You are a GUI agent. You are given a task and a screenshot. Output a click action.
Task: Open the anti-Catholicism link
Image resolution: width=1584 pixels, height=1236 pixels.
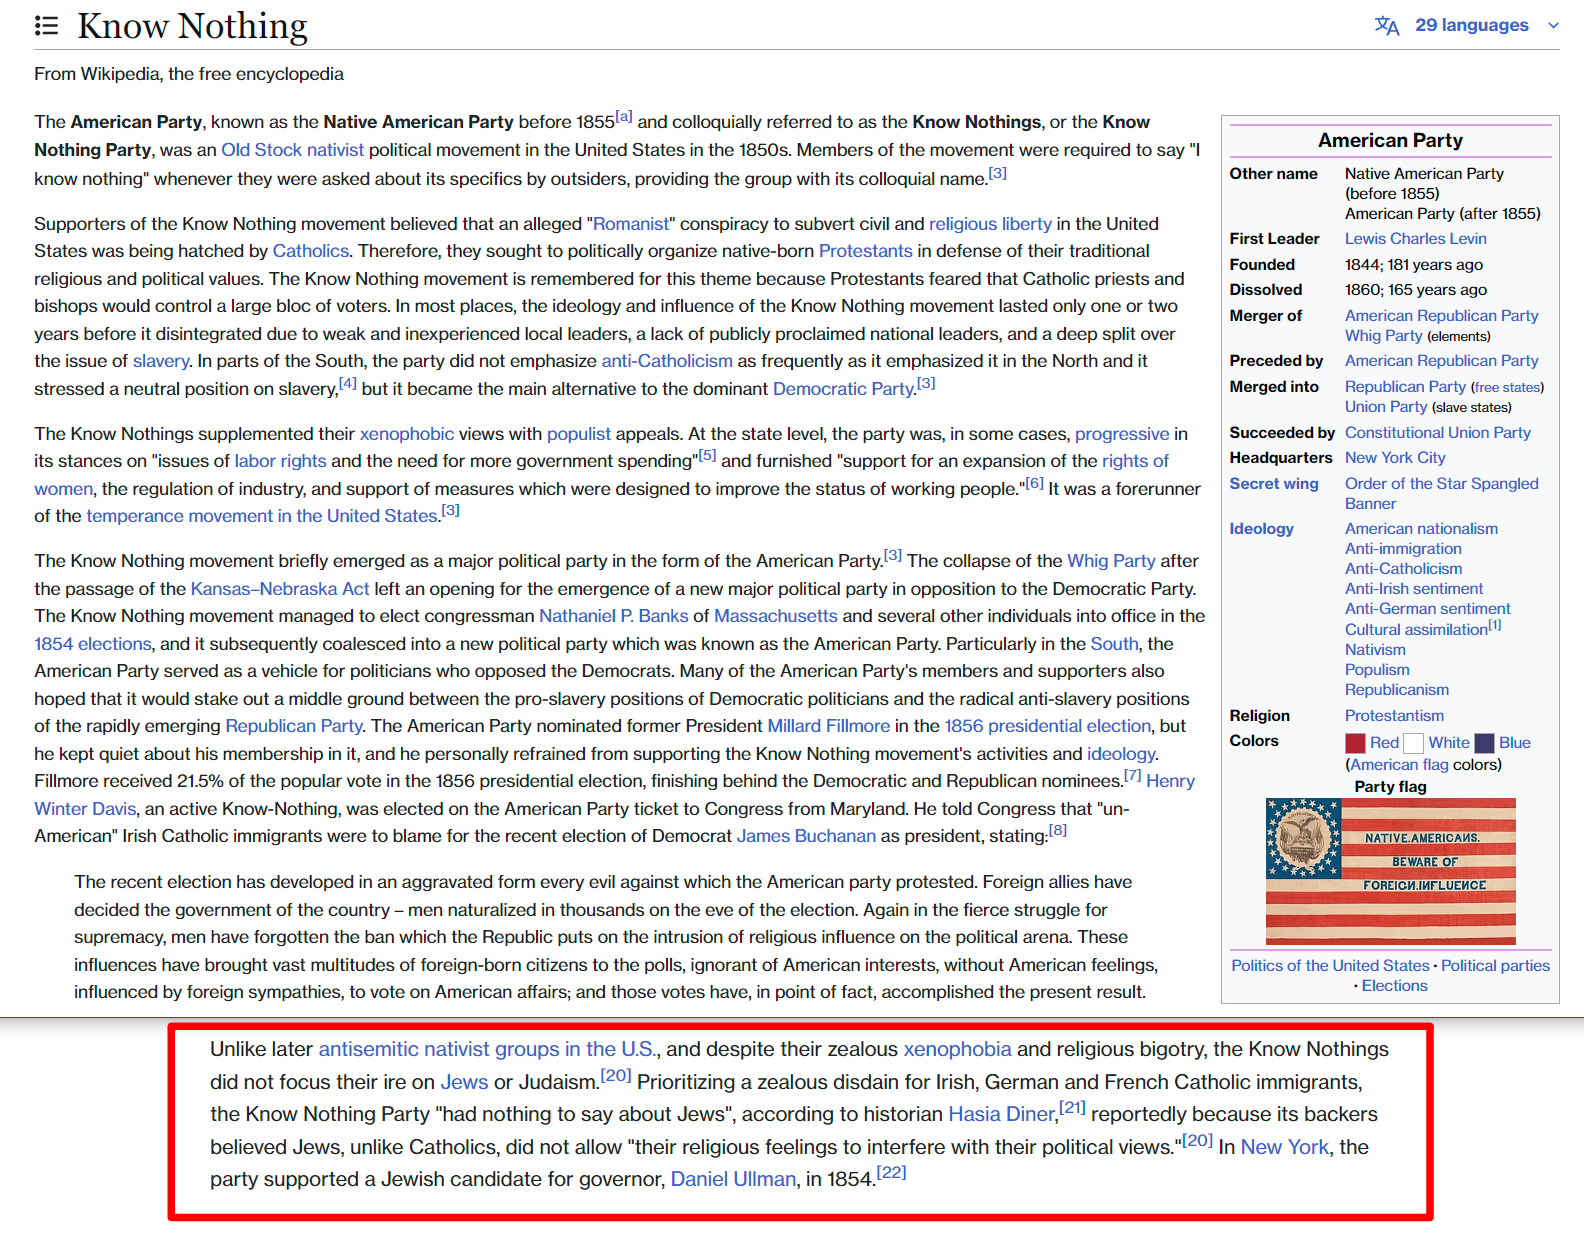[x=667, y=361]
